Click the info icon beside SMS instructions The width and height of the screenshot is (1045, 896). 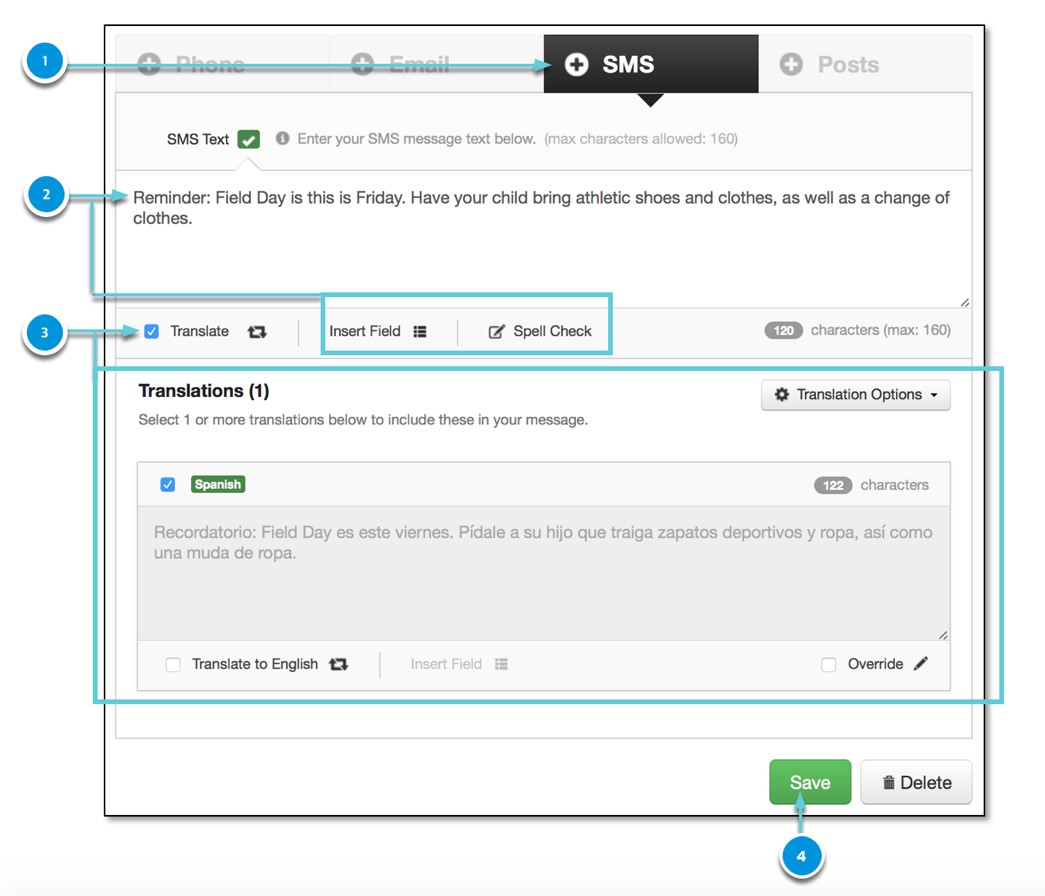(x=282, y=139)
